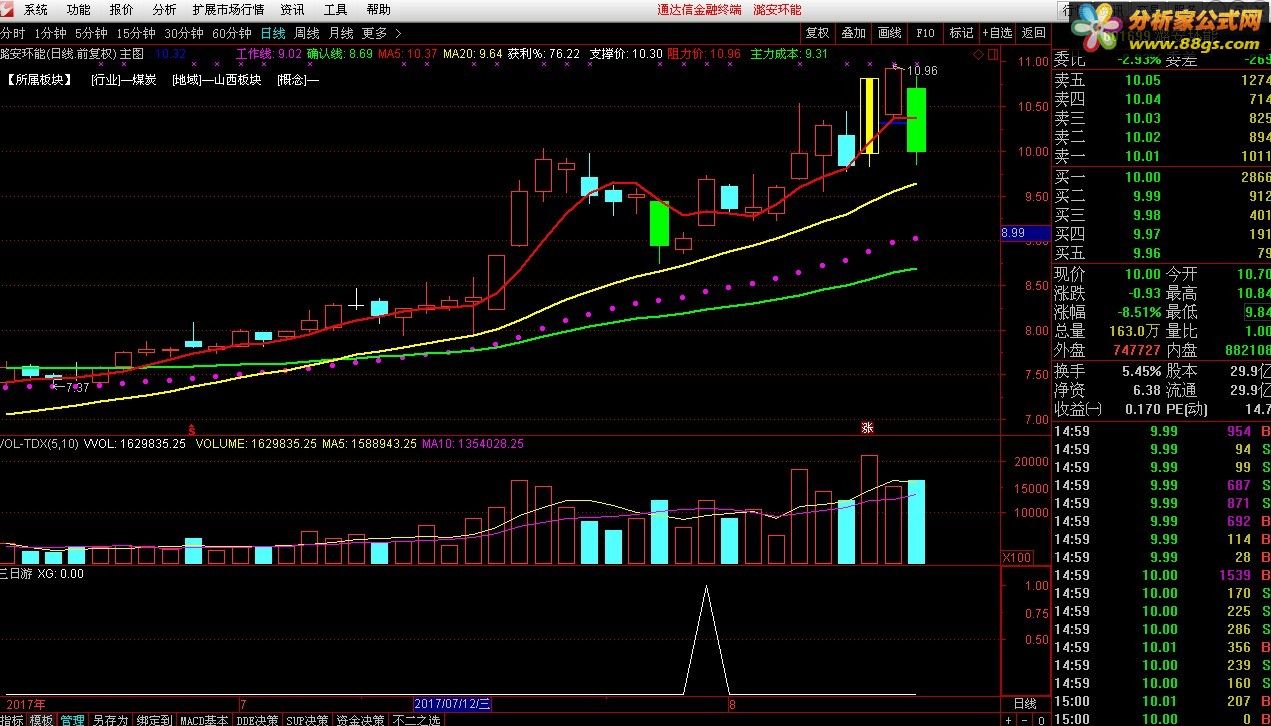Click the 画线 drawing button
1271x726 pixels.
point(889,32)
